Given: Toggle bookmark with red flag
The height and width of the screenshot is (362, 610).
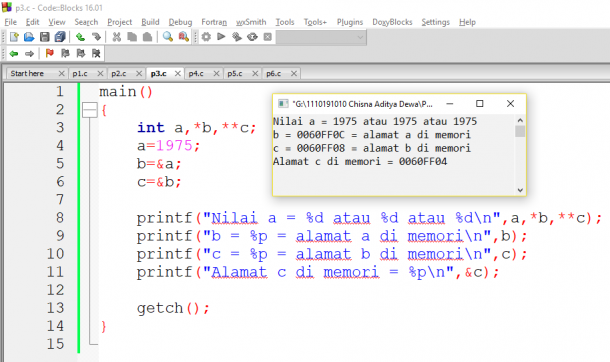Looking at the screenshot, I should click(49, 53).
